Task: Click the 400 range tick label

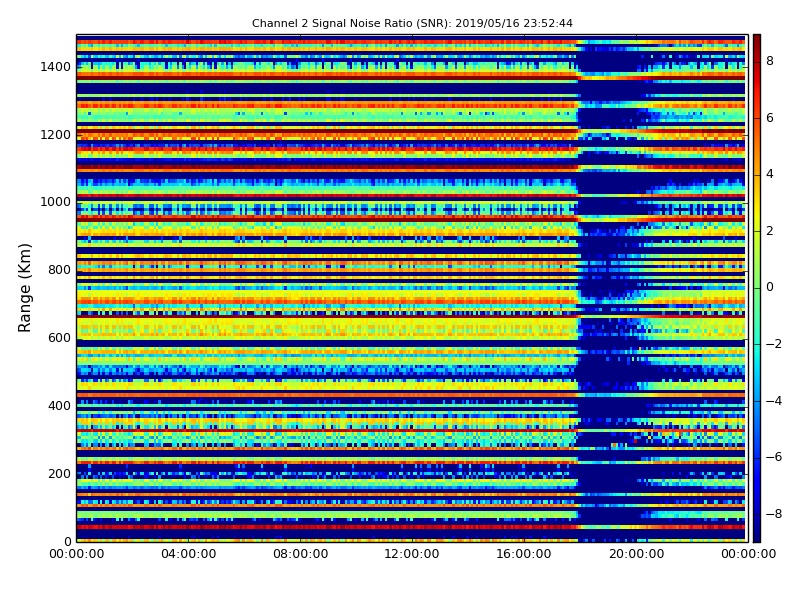Action: click(x=59, y=406)
